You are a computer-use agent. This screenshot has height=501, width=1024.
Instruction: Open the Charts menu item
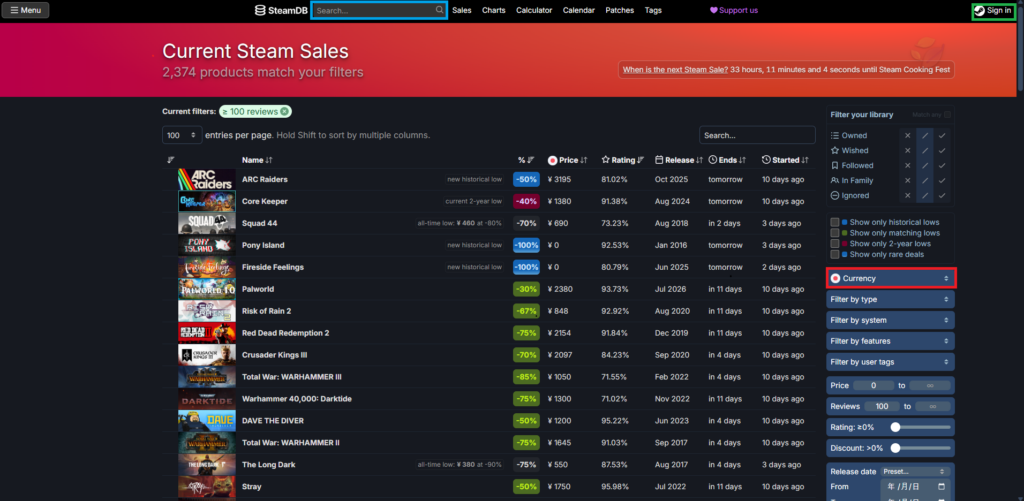click(x=494, y=10)
